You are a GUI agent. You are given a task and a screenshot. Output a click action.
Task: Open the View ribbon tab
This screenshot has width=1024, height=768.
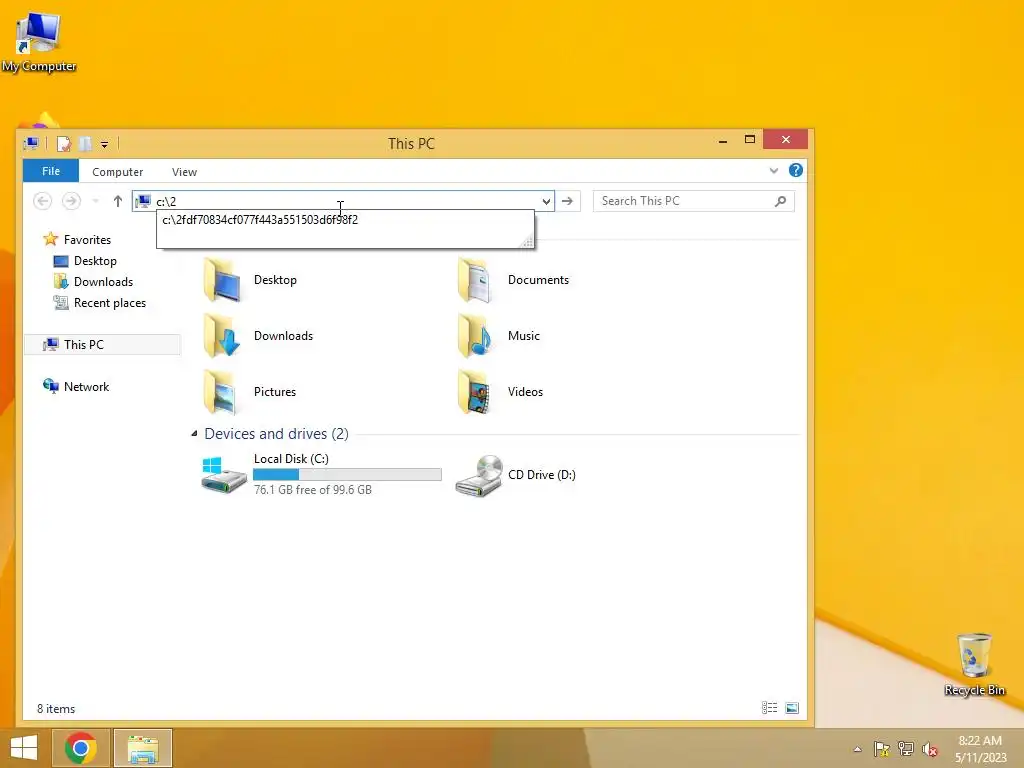click(x=184, y=172)
